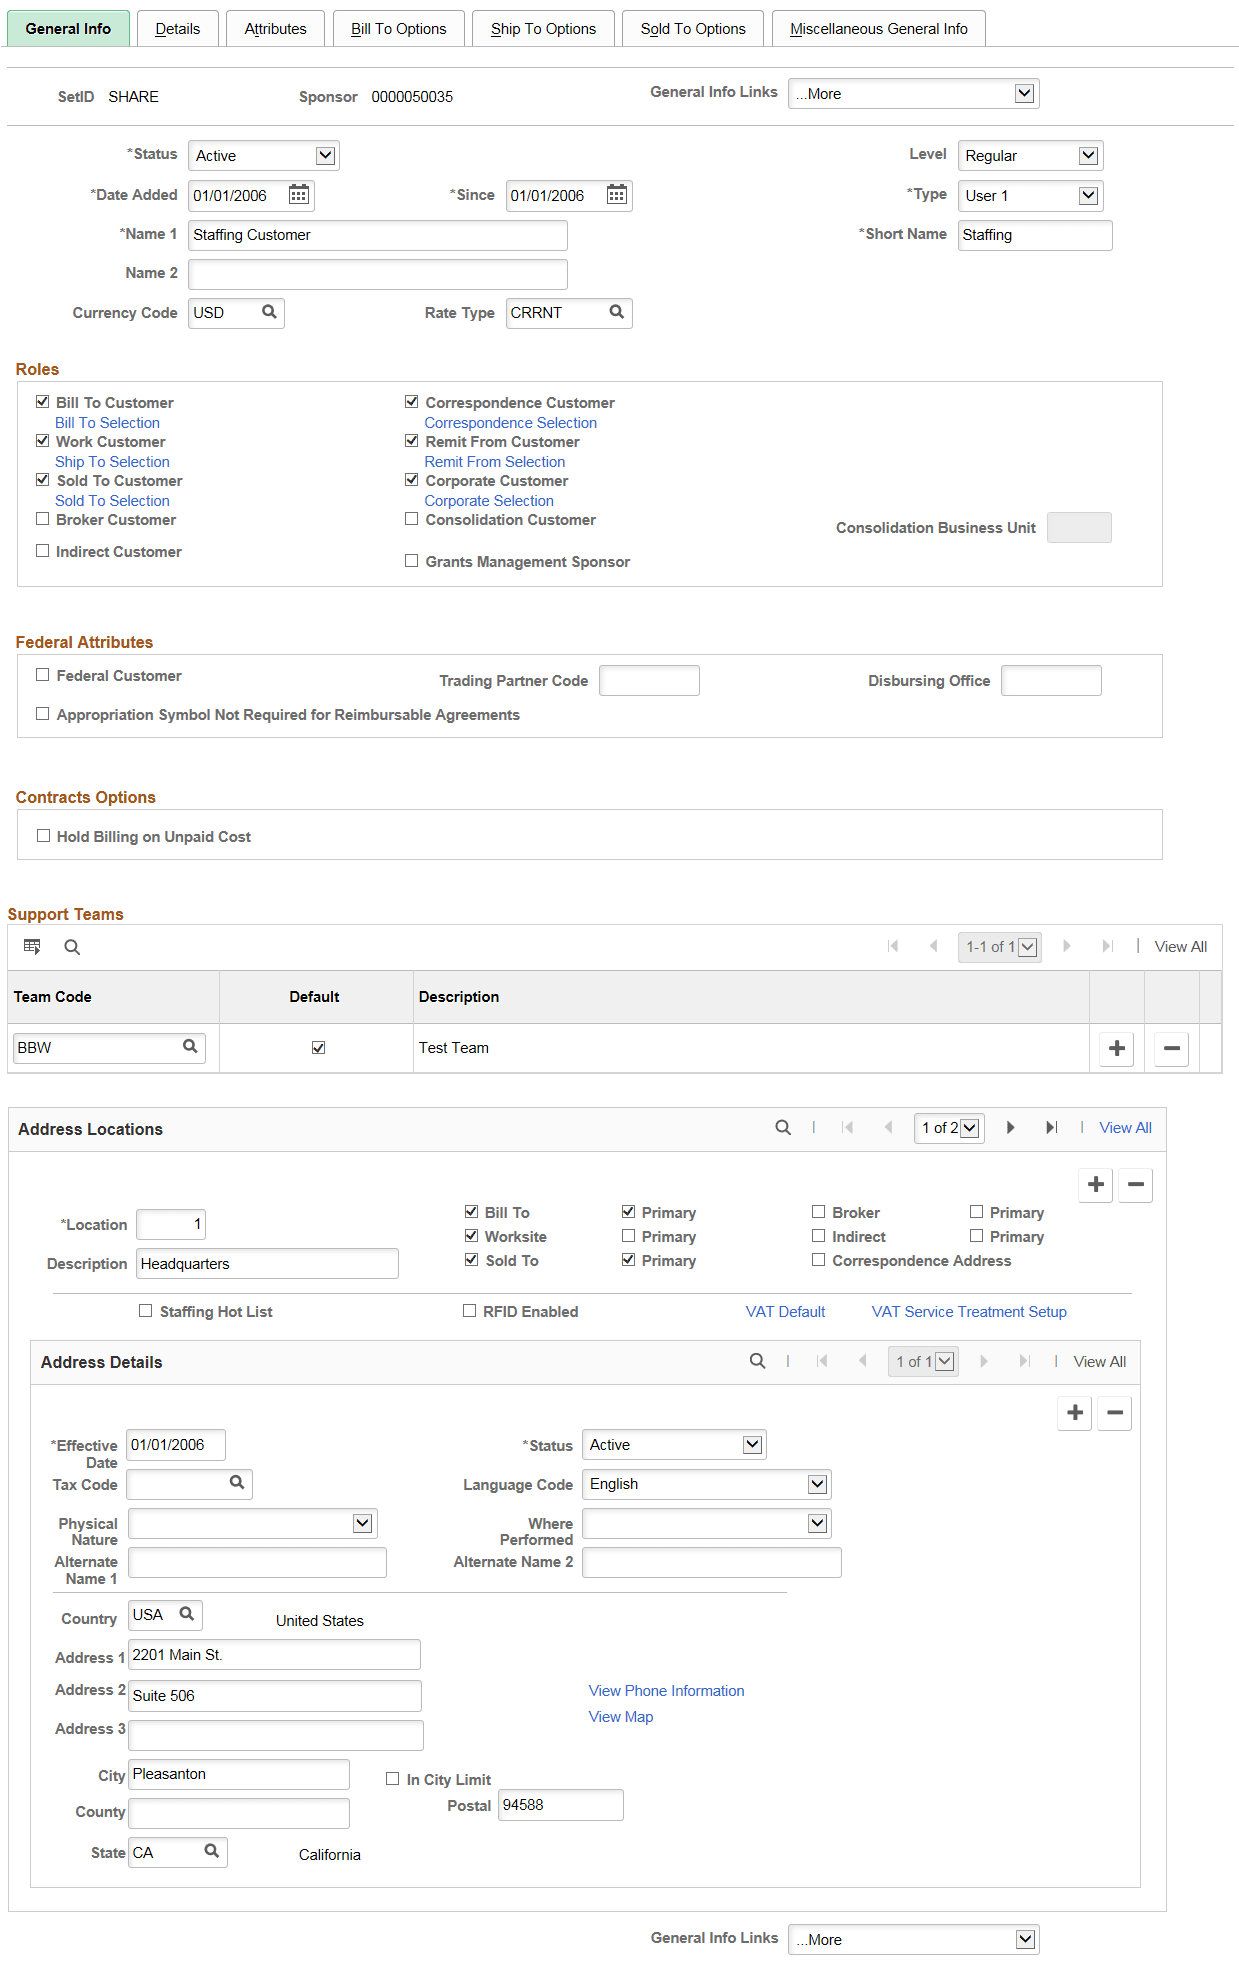Screen dimensions: 1239x1963
Task: Go to next Address Location
Action: [x=1010, y=1128]
